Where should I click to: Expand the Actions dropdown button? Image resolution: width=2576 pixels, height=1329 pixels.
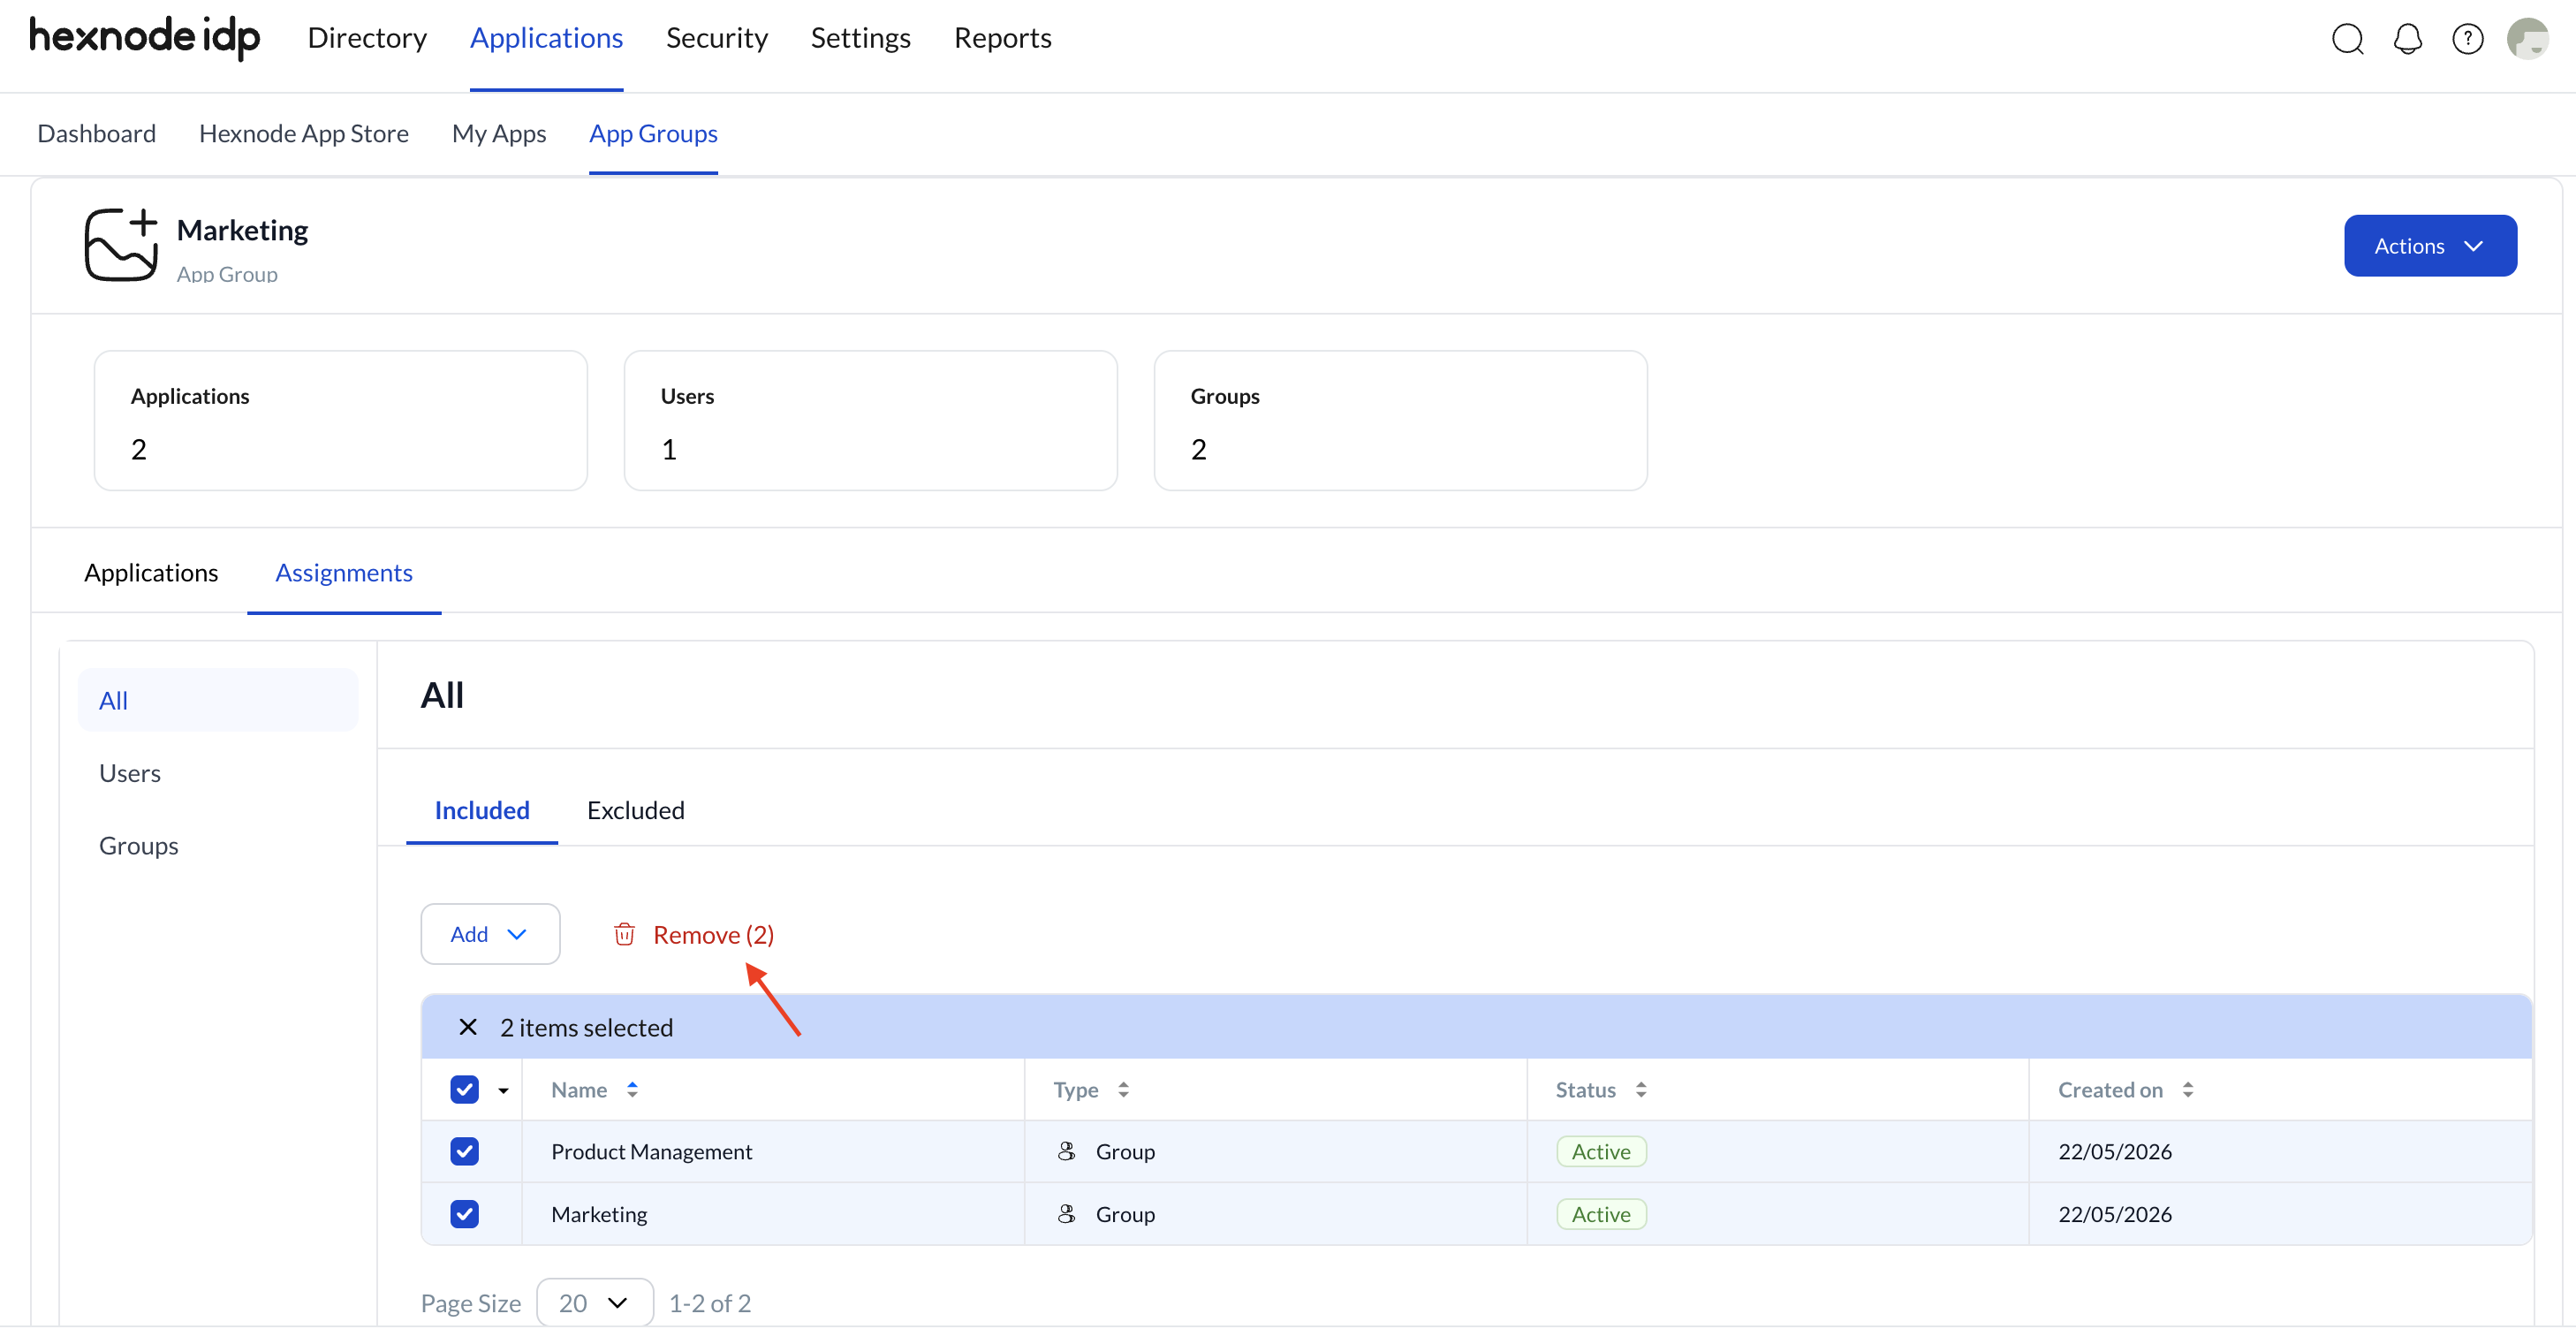2430,246
